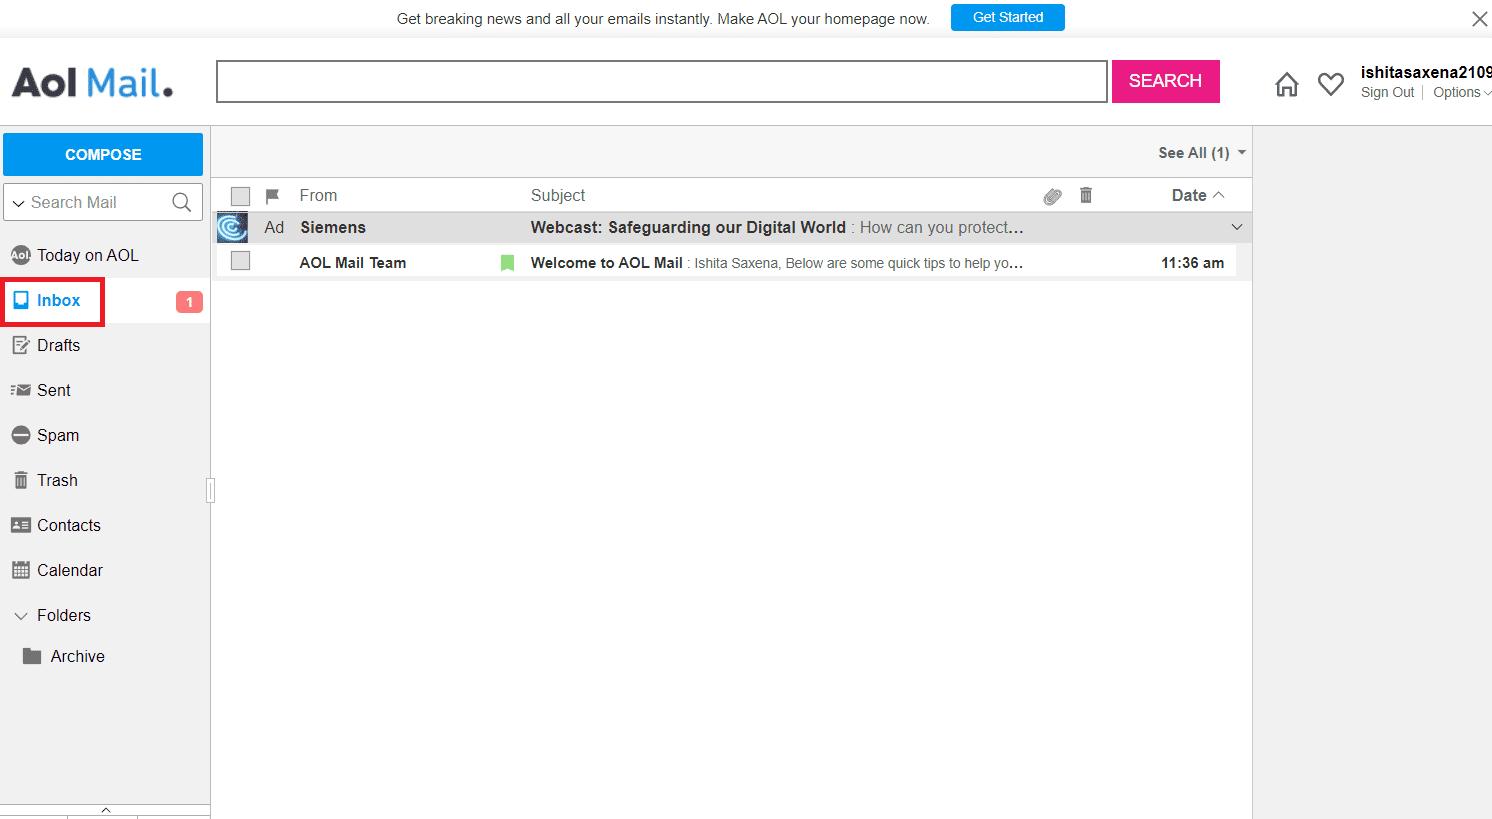This screenshot has height=819, width=1492.
Task: Open Today on AOL
Action: point(87,255)
